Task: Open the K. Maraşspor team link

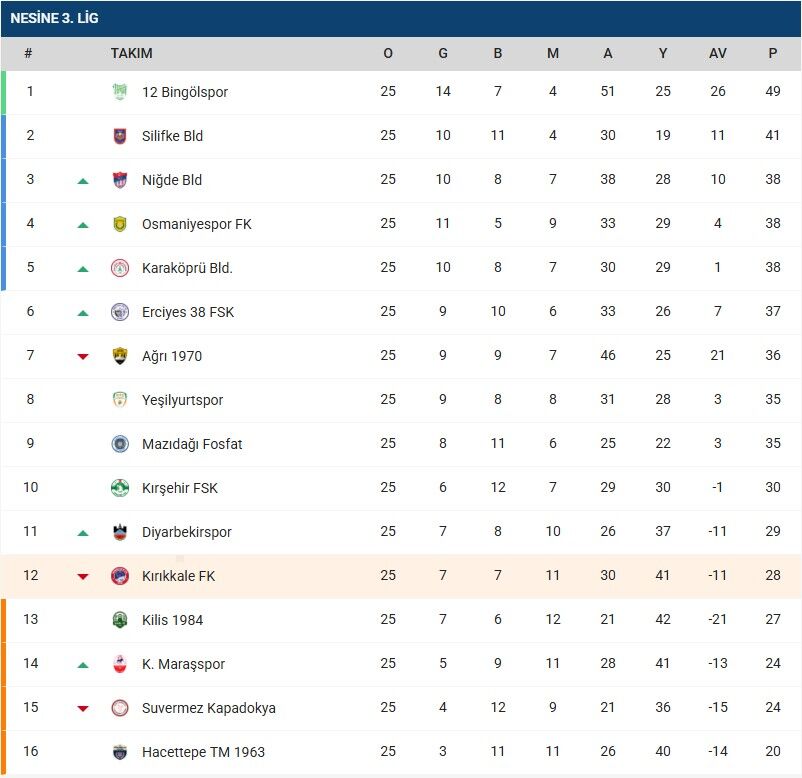Action: point(183,664)
